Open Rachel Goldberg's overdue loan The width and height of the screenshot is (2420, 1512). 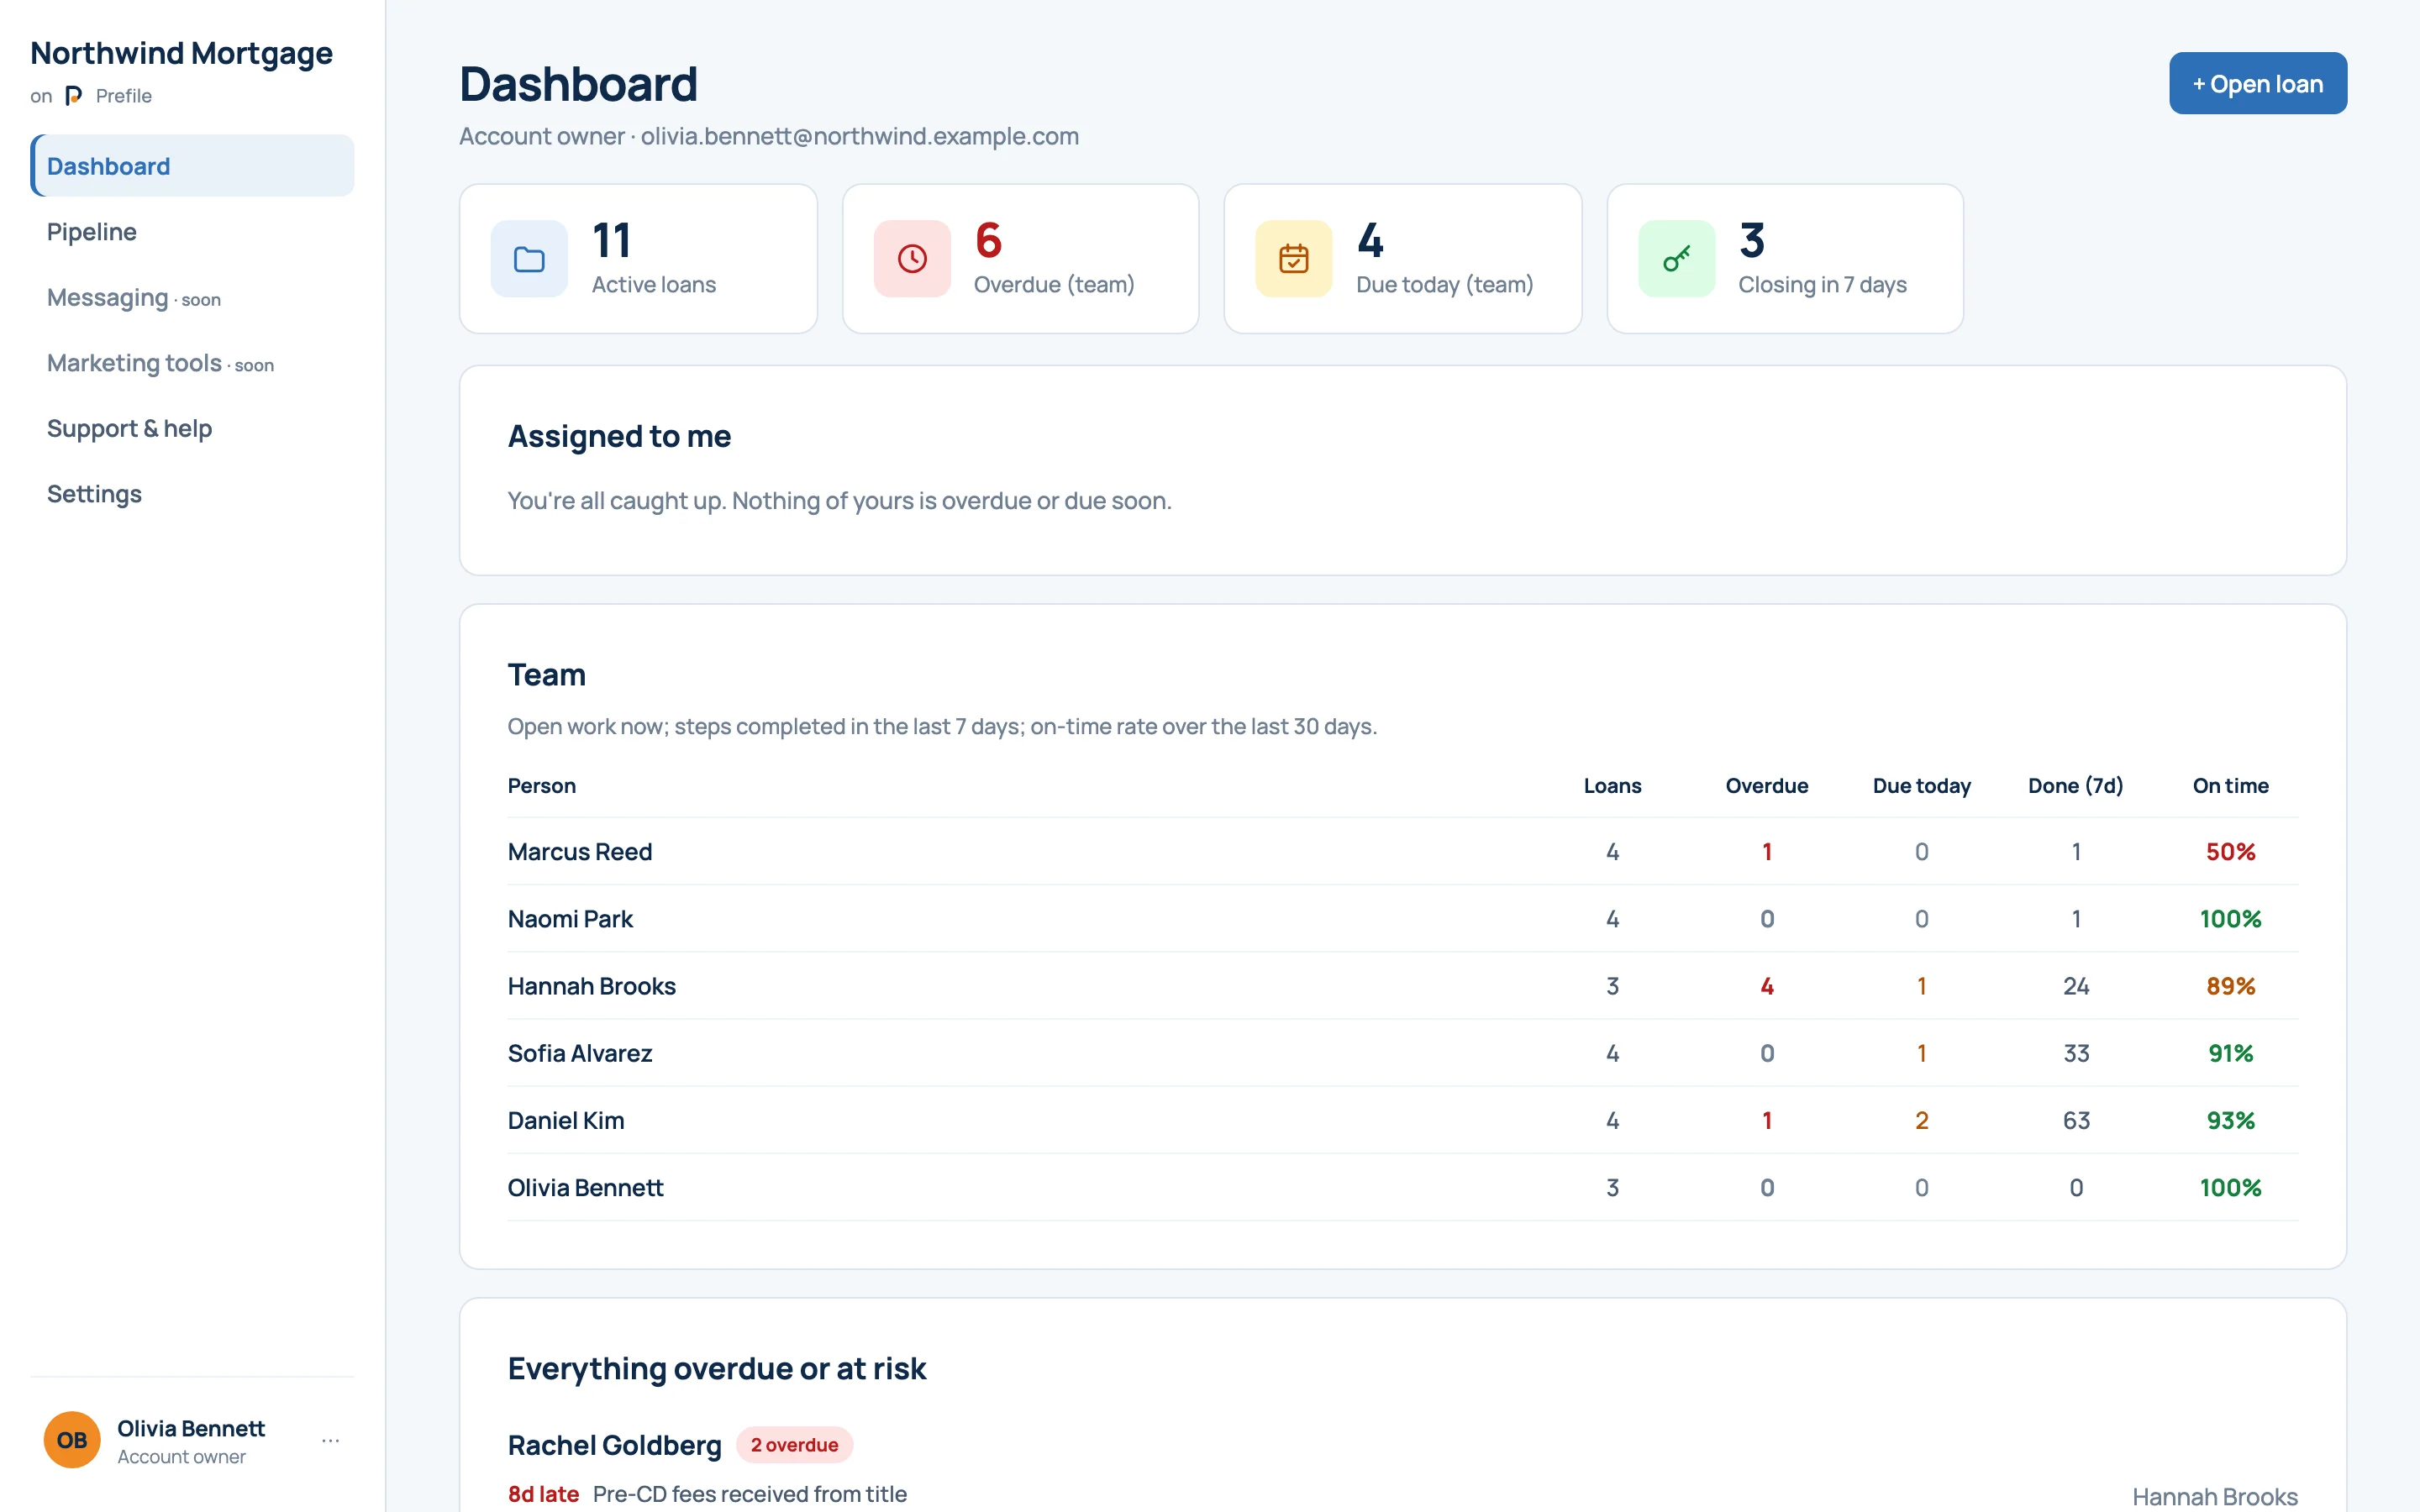click(615, 1445)
